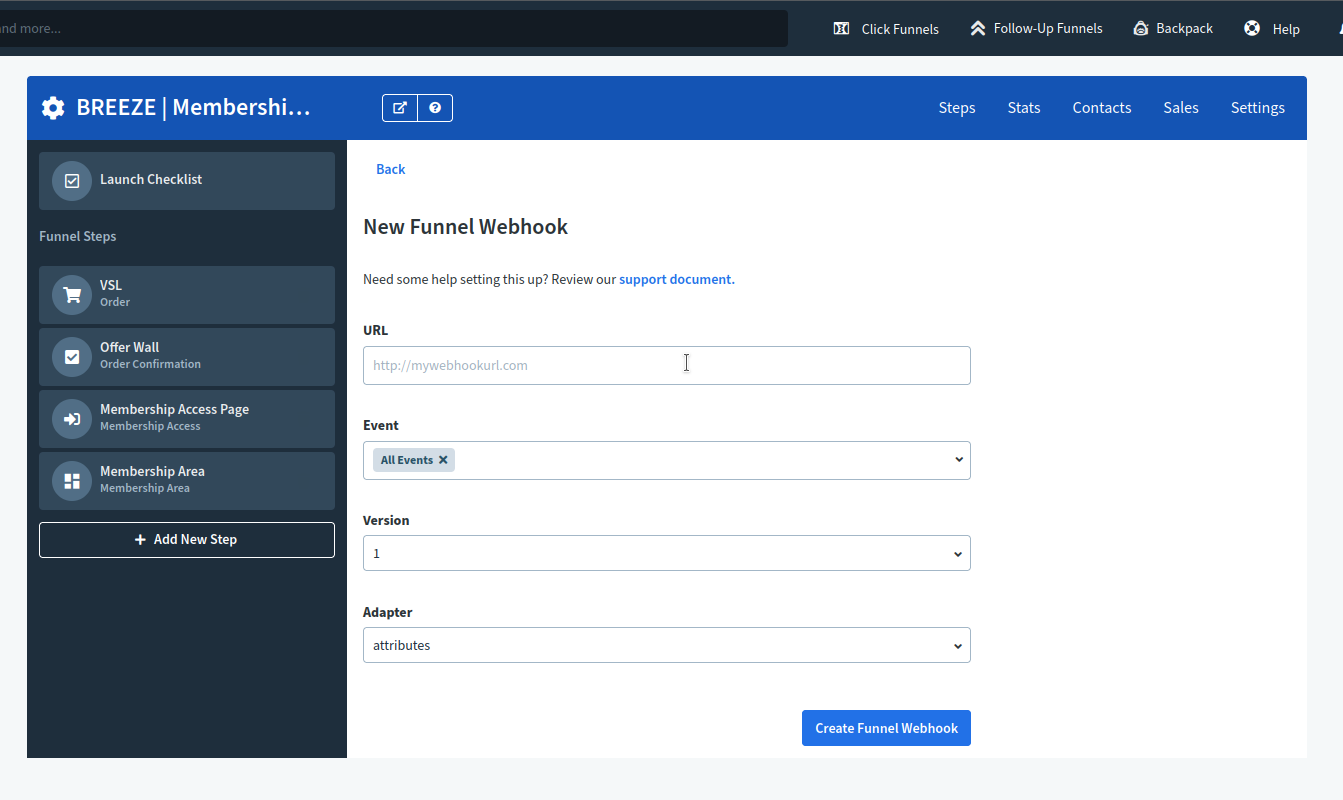Screen dimensions: 1343x800
Task: Open the Settings tab
Action: pyautogui.click(x=1258, y=108)
